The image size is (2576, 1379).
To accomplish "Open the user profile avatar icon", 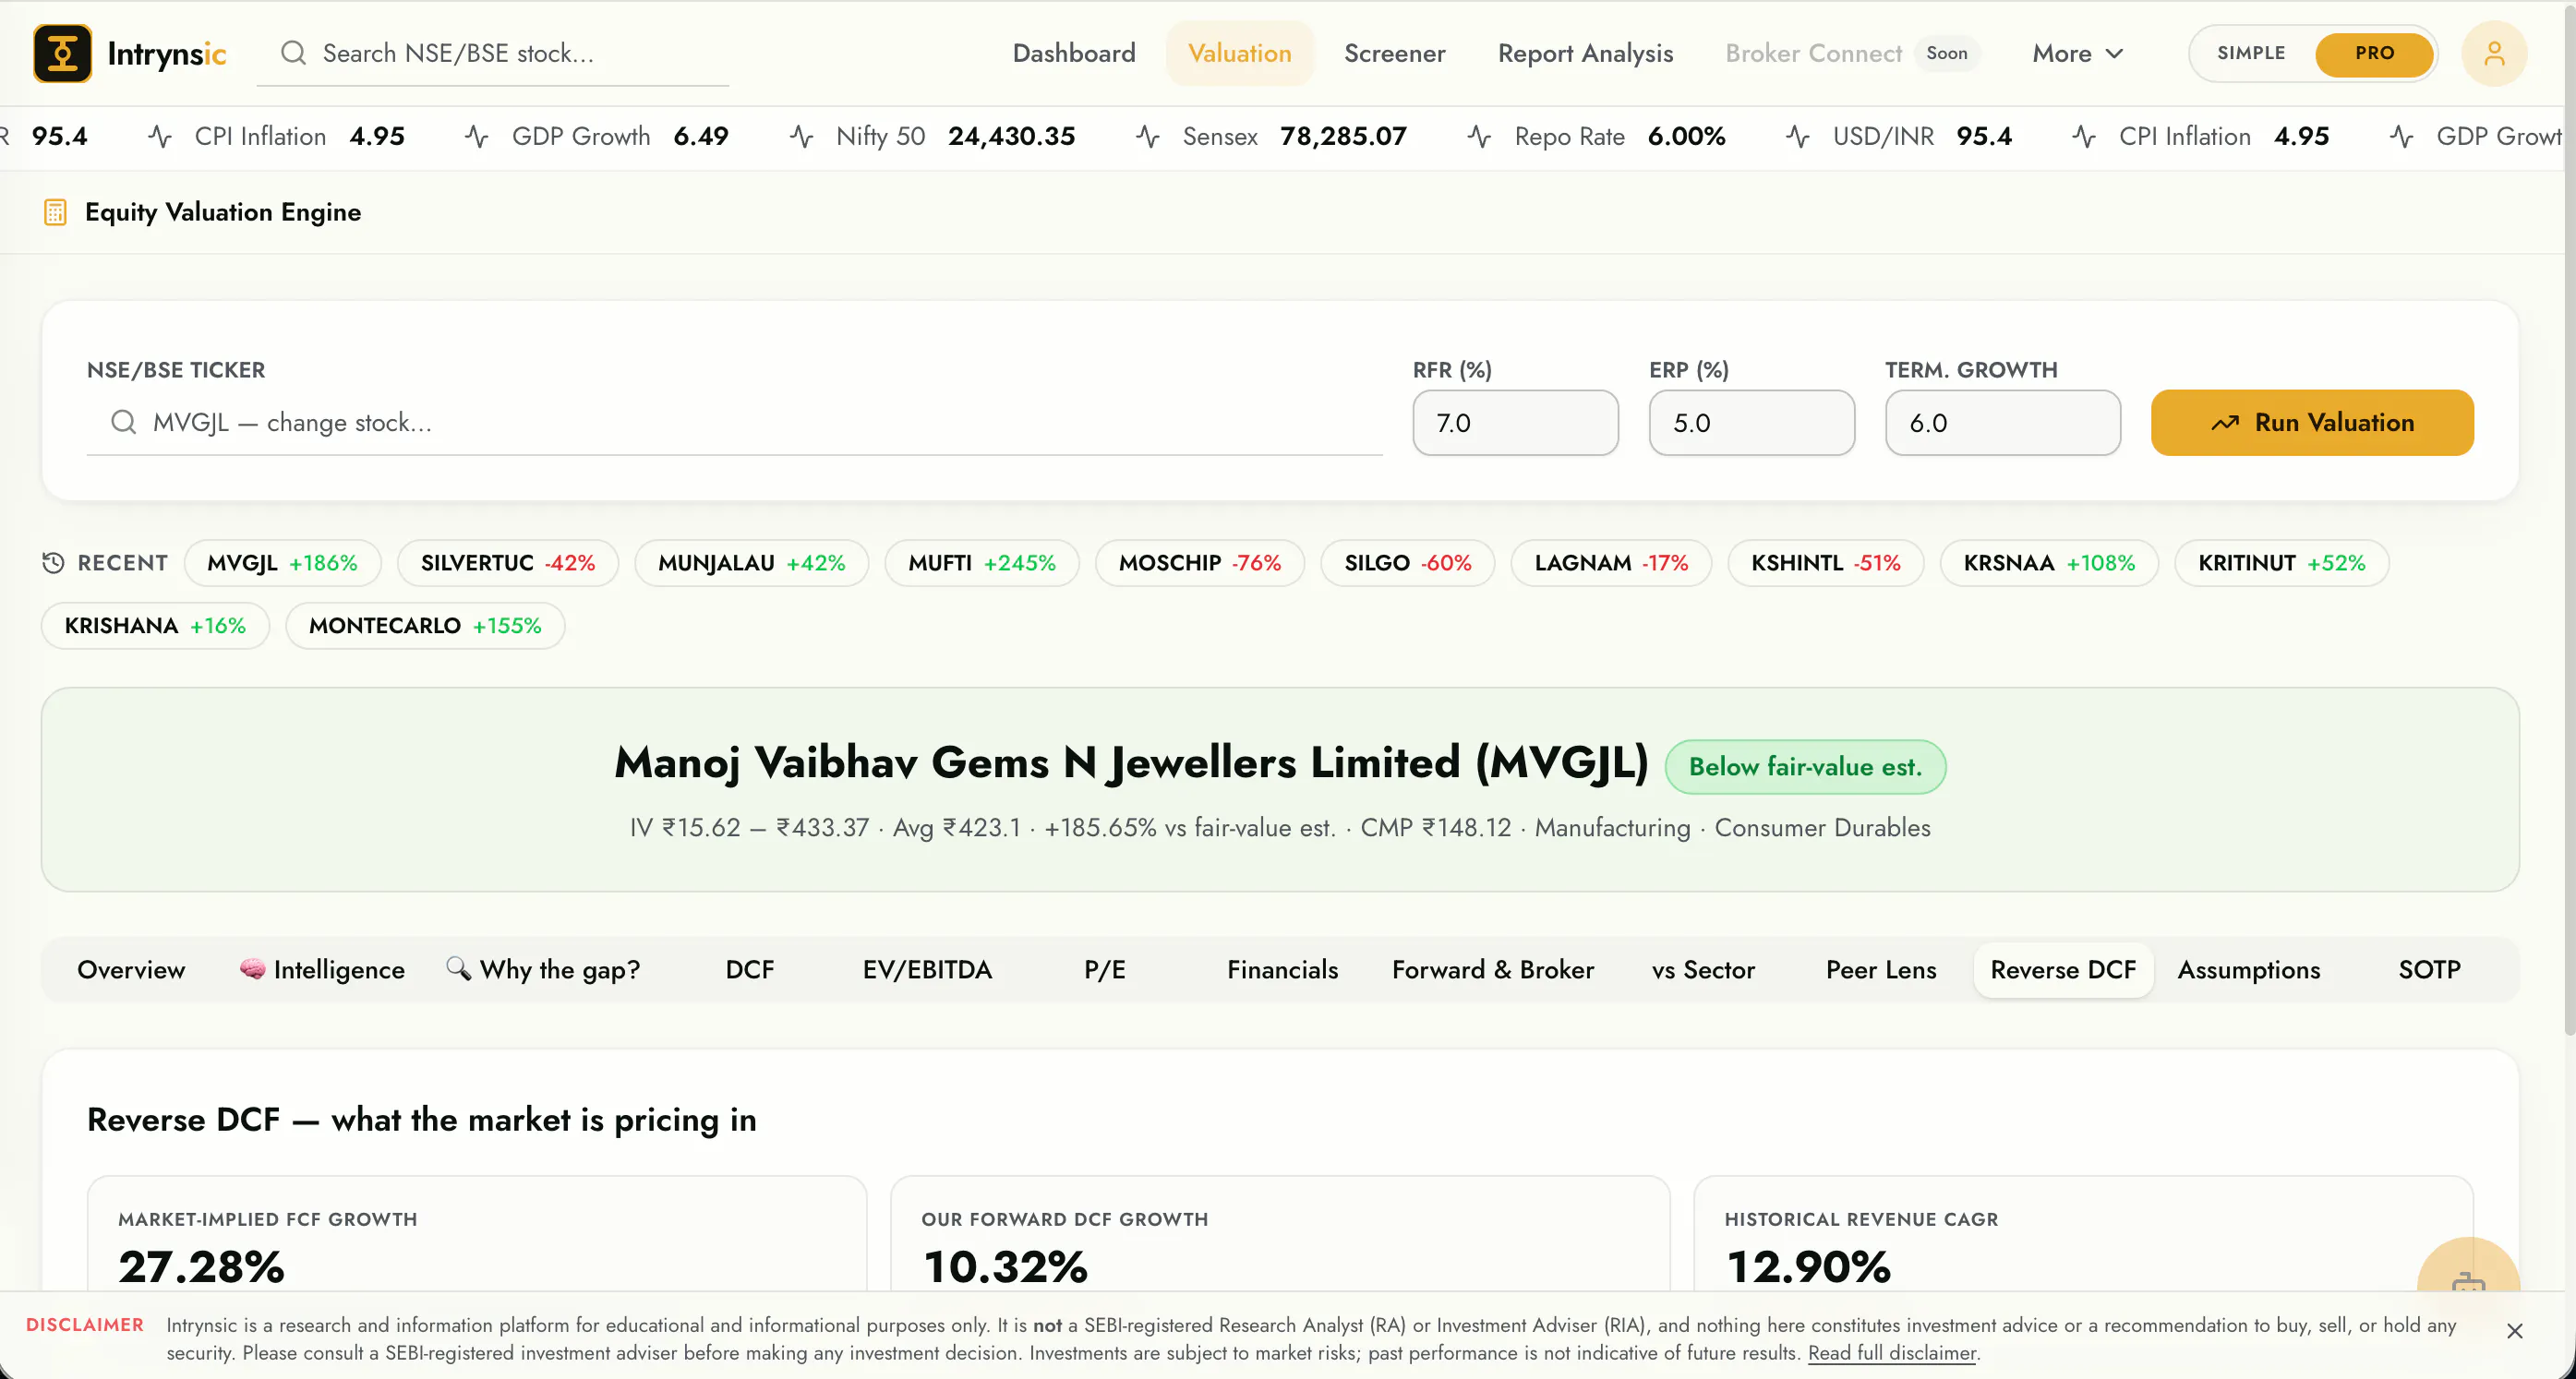I will point(2494,53).
